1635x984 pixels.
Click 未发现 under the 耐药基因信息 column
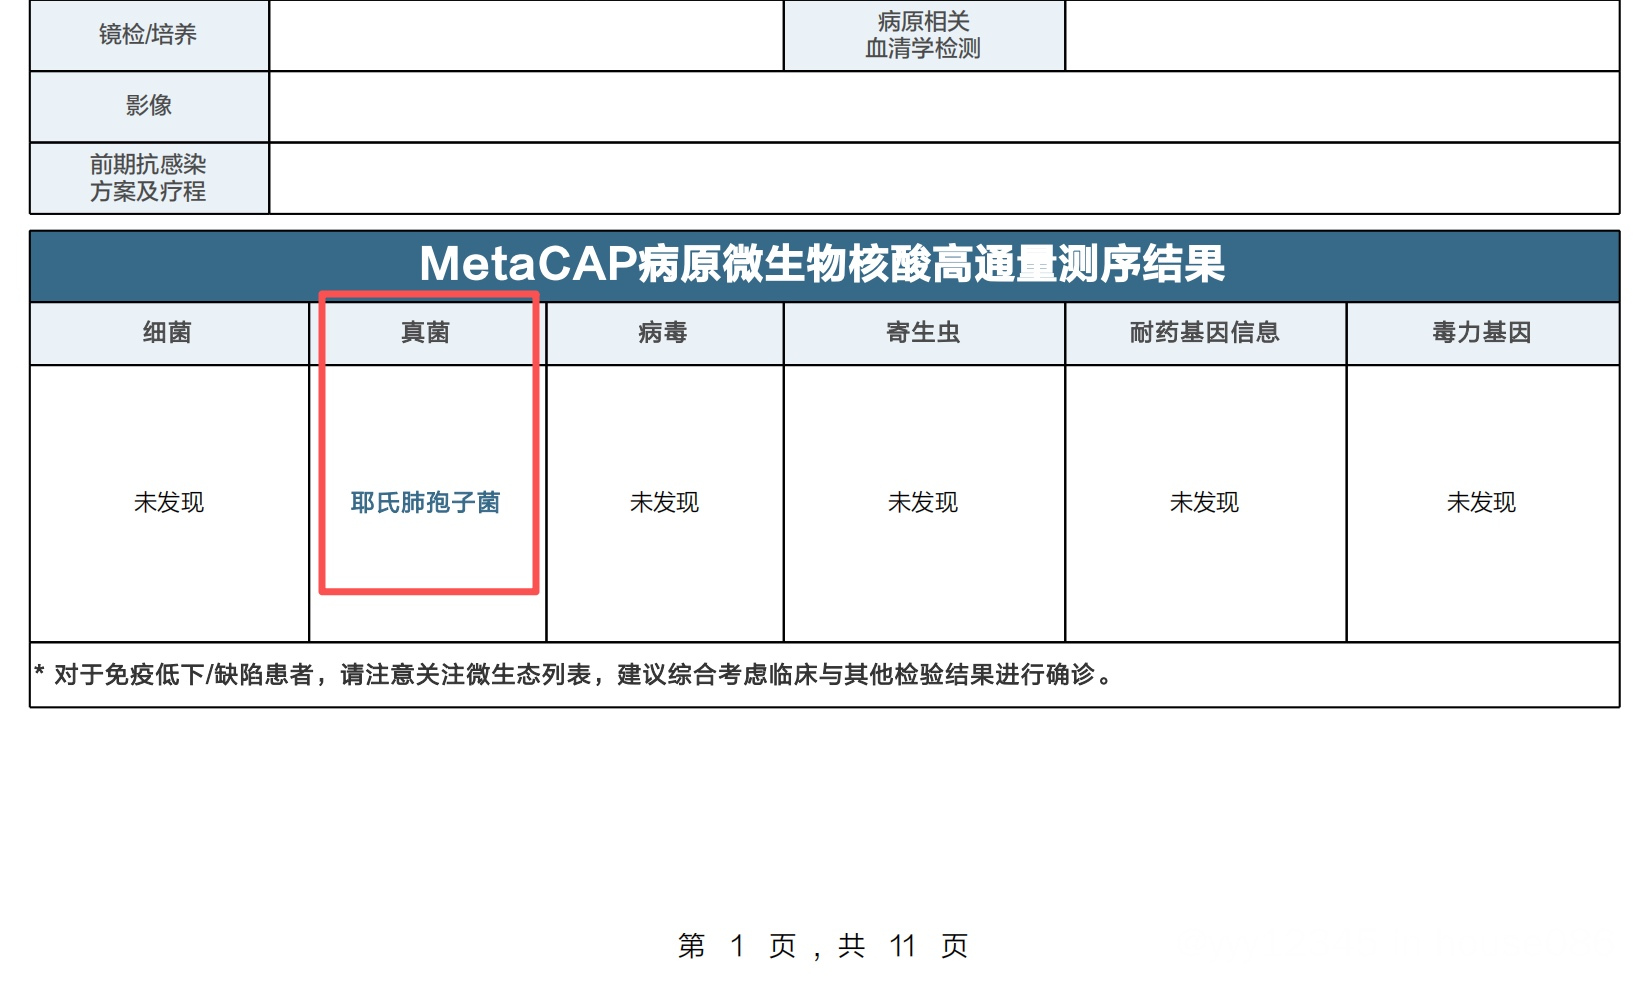(x=1204, y=502)
